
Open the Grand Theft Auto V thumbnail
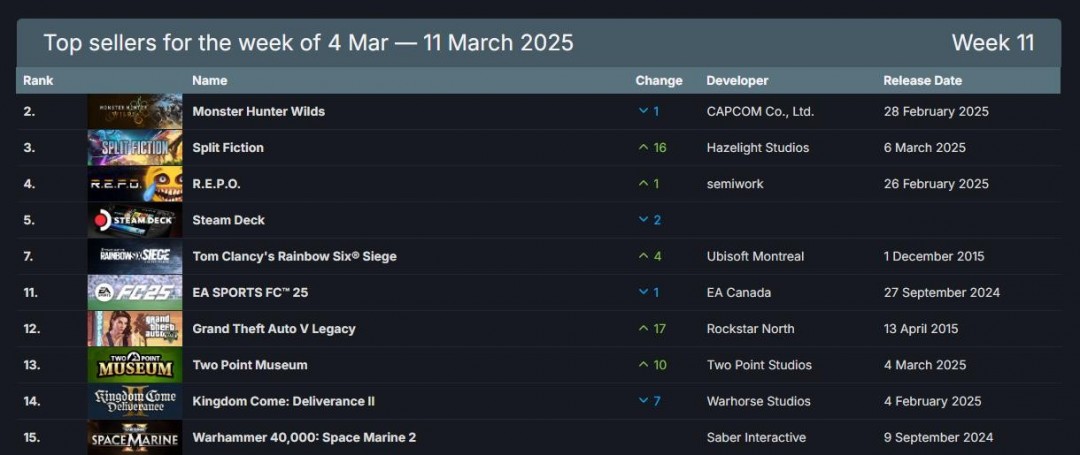135,329
